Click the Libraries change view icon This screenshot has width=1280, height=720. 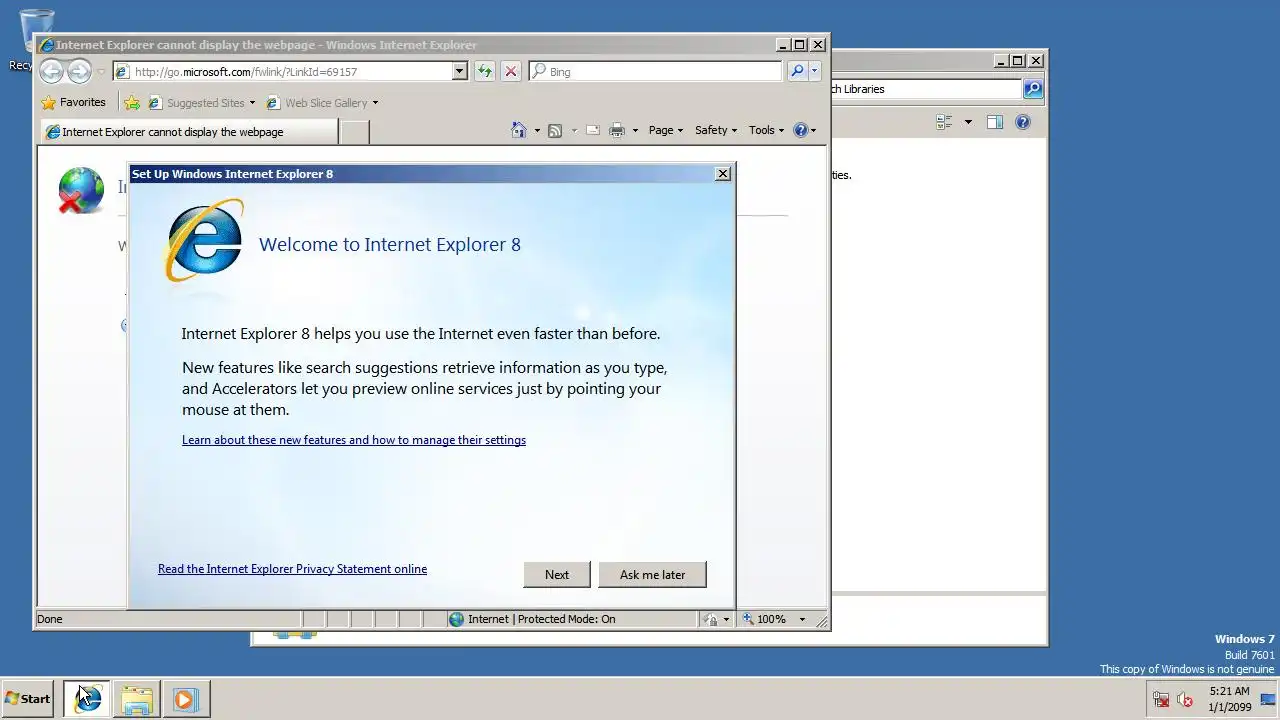pos(944,122)
